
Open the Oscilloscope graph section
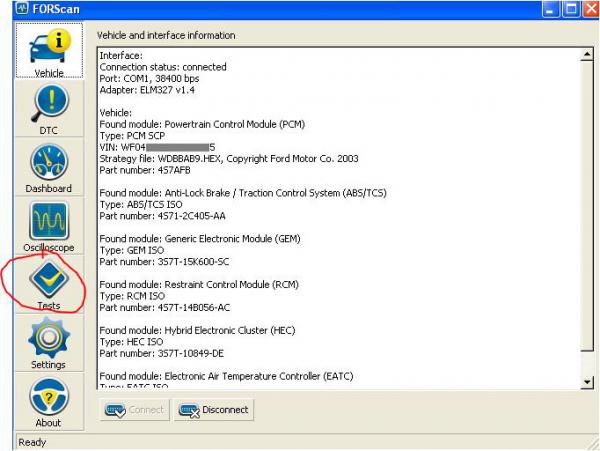(x=48, y=227)
